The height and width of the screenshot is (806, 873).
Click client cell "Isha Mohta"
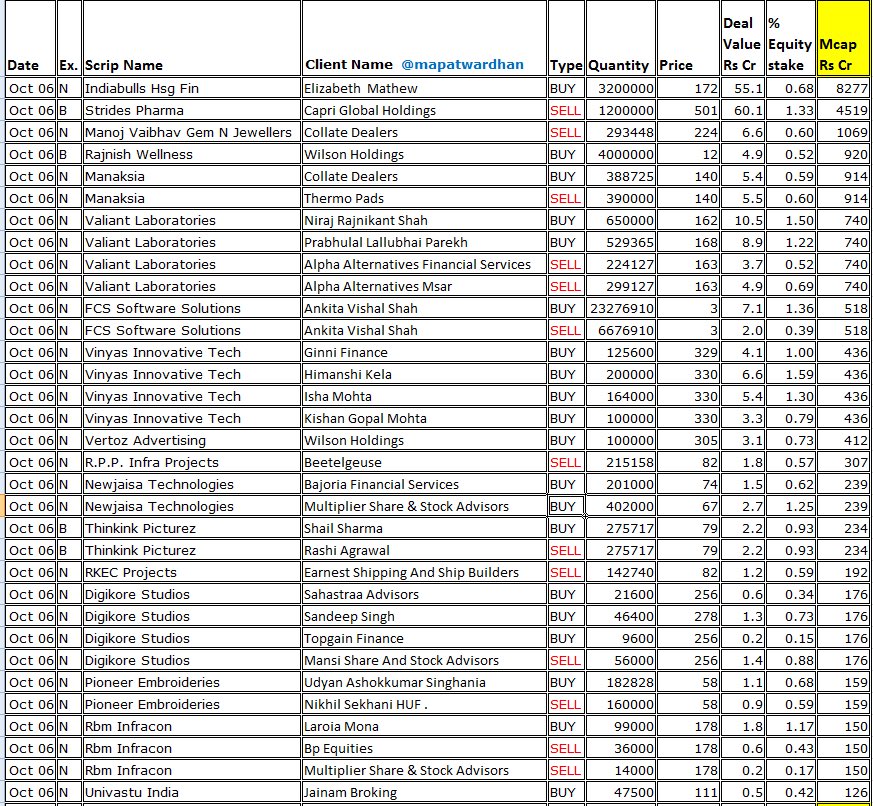coord(424,396)
